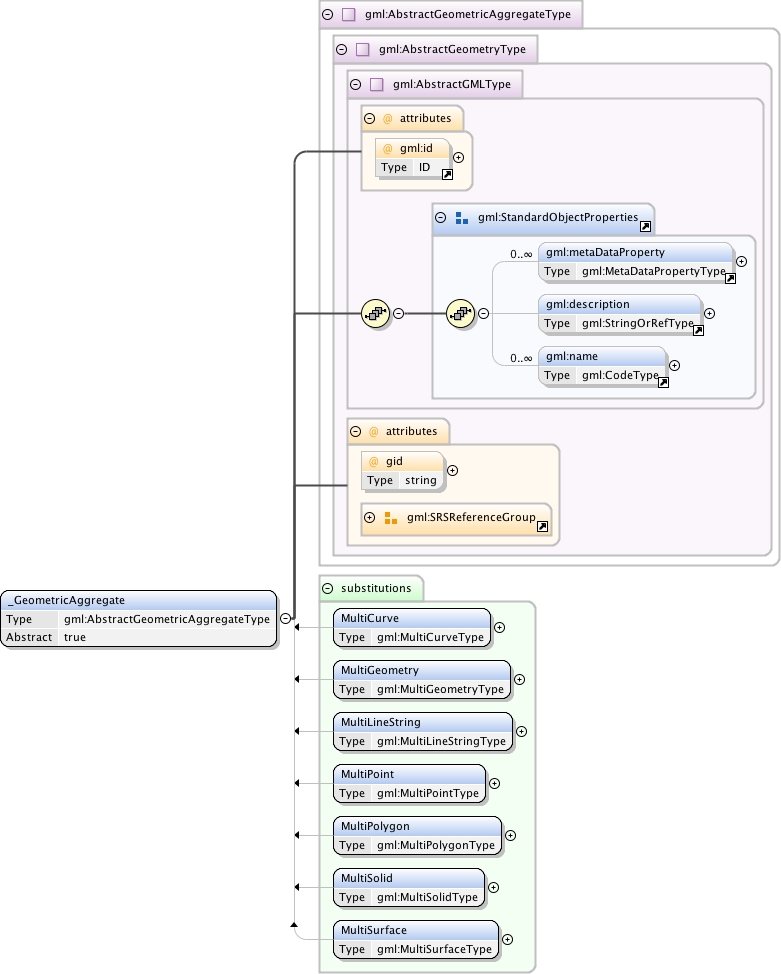The image size is (781, 974).
Task: Expand the MultiPolygon substitution
Action: (x=510, y=835)
